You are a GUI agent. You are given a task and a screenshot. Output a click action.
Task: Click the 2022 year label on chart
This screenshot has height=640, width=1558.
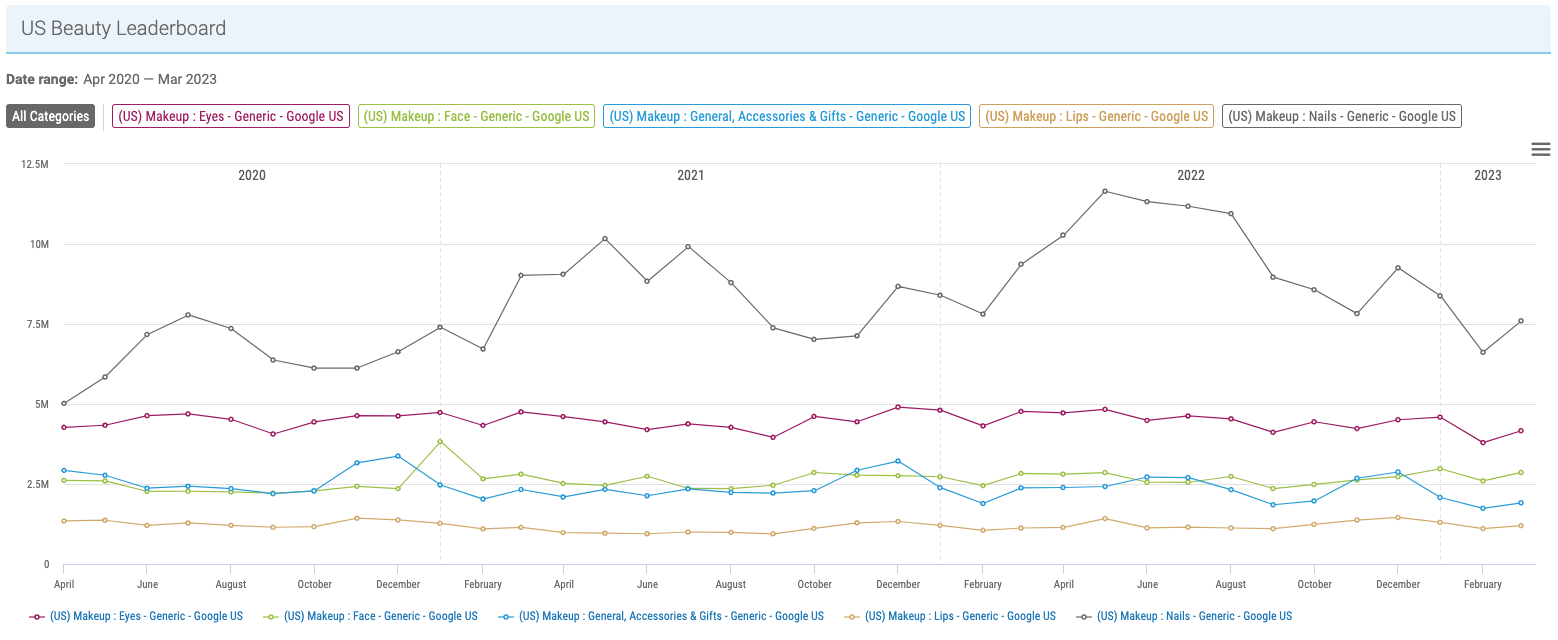tap(1190, 175)
